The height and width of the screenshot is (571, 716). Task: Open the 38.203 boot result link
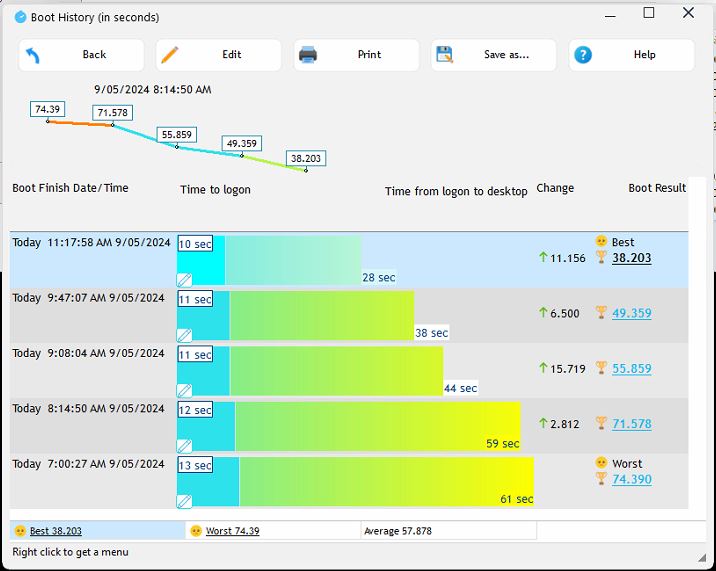click(631, 258)
